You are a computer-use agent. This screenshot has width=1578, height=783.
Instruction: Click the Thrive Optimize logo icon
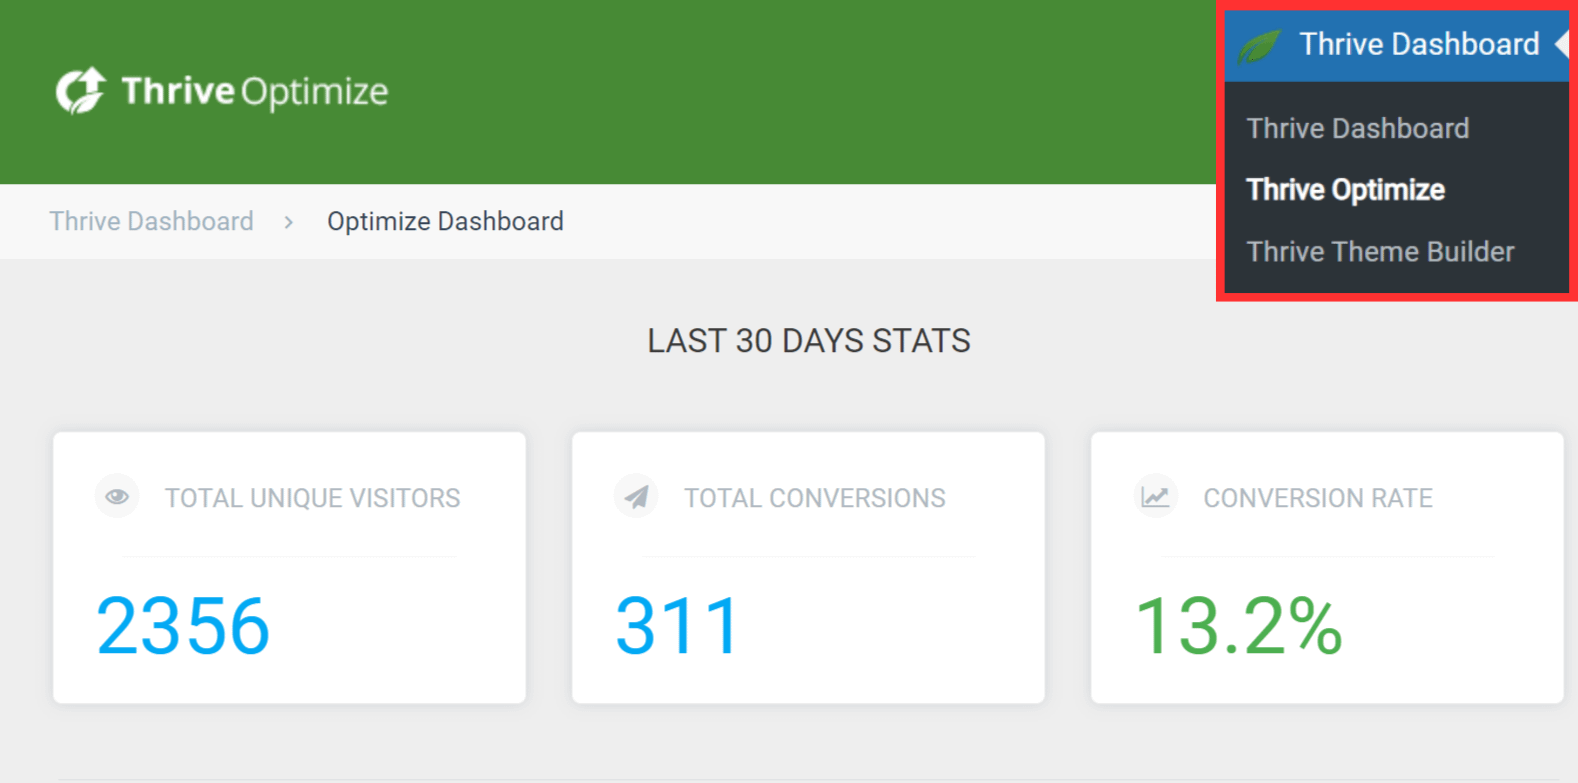[x=81, y=91]
